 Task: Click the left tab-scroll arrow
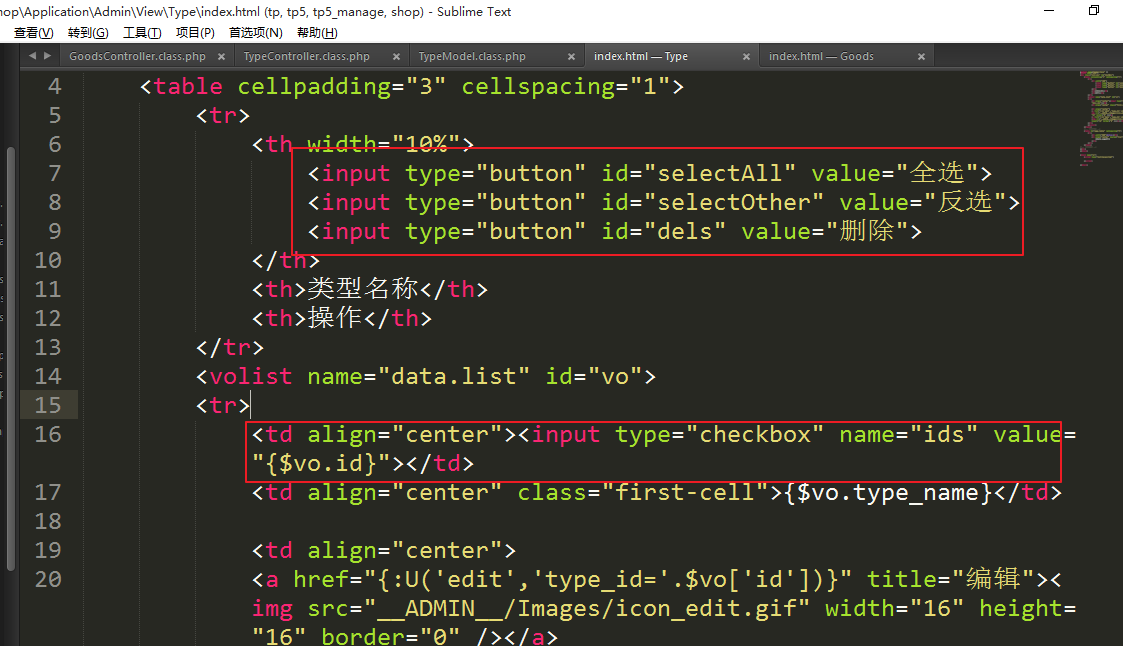click(32, 57)
